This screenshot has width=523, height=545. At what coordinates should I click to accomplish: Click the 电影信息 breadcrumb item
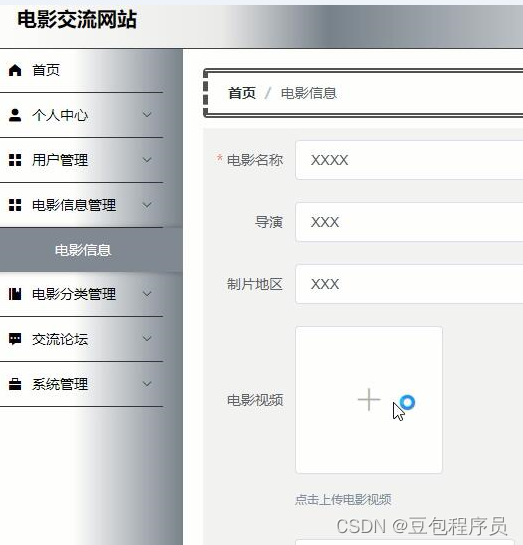click(309, 93)
